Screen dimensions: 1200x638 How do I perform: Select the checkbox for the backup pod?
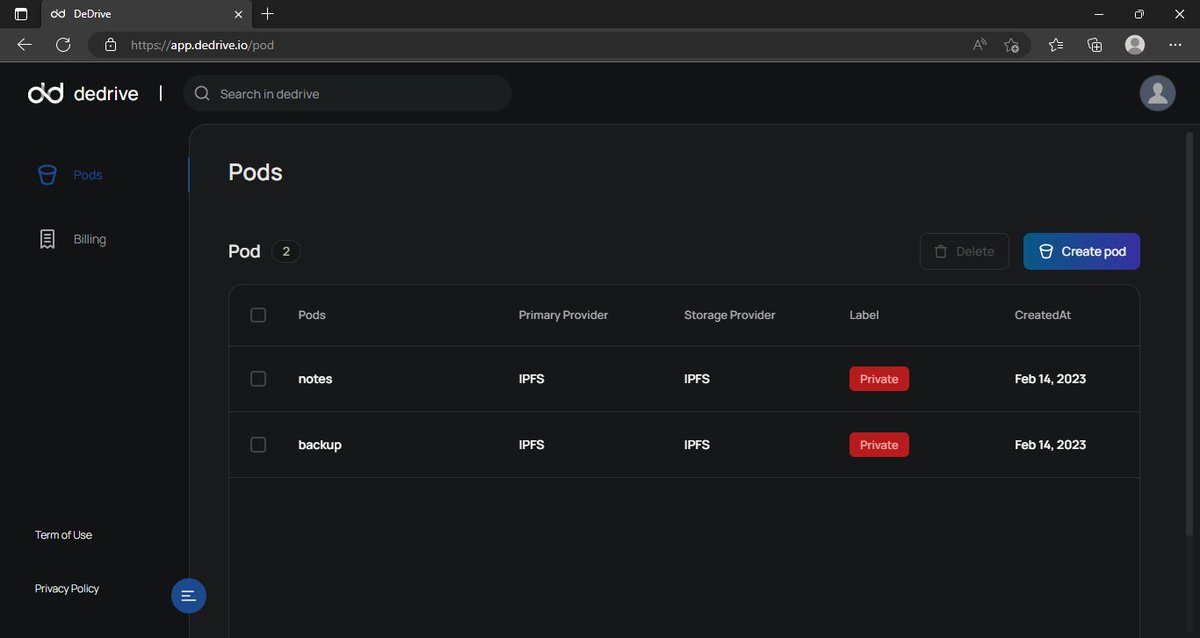258,444
